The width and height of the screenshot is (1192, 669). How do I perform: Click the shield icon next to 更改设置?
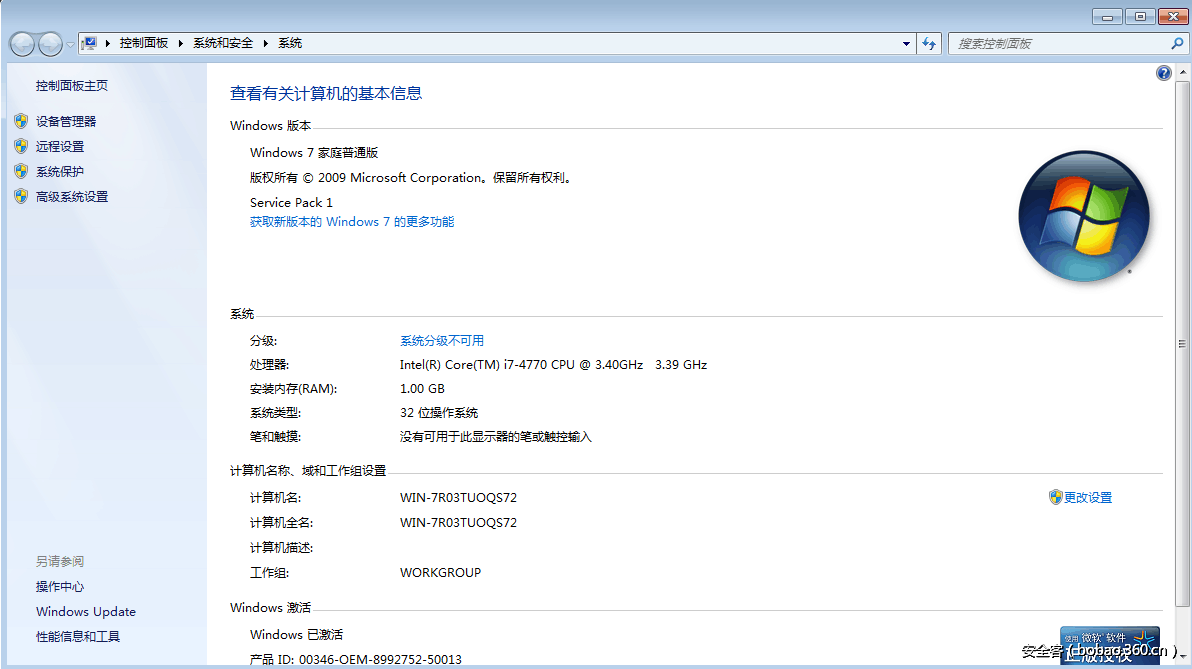pyautogui.click(x=1055, y=497)
